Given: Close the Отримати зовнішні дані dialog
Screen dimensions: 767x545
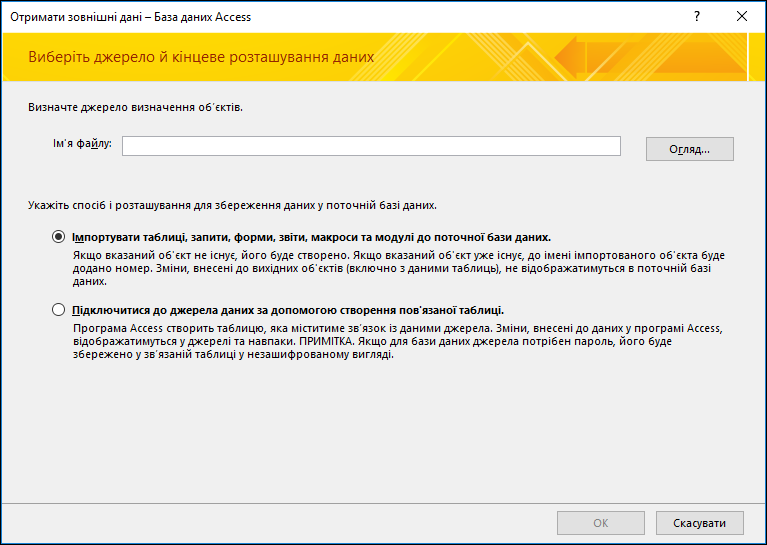Looking at the screenshot, I should 742,17.
